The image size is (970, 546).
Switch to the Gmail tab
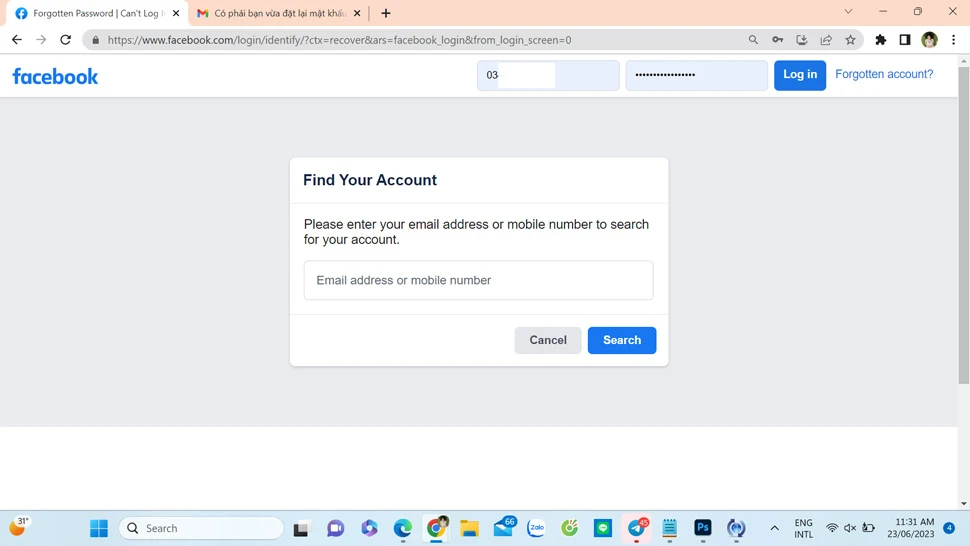(279, 13)
